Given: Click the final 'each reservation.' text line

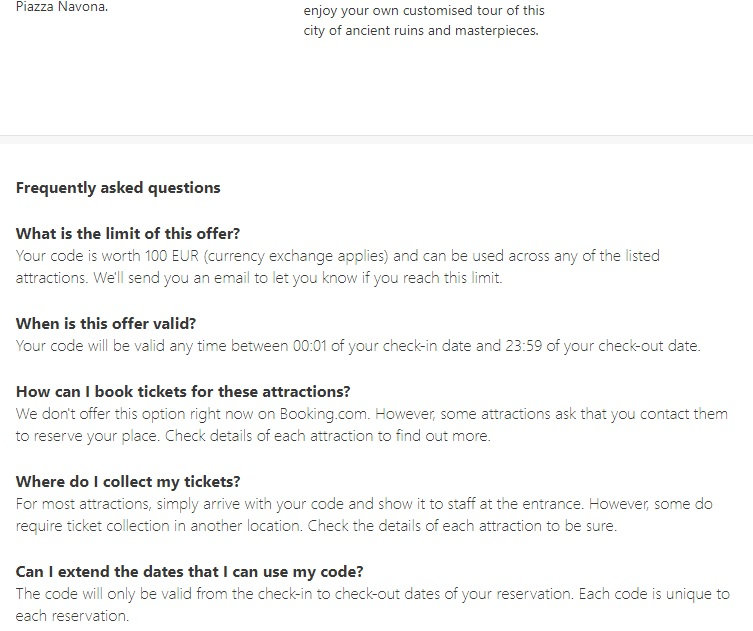Looking at the screenshot, I should point(72,616).
